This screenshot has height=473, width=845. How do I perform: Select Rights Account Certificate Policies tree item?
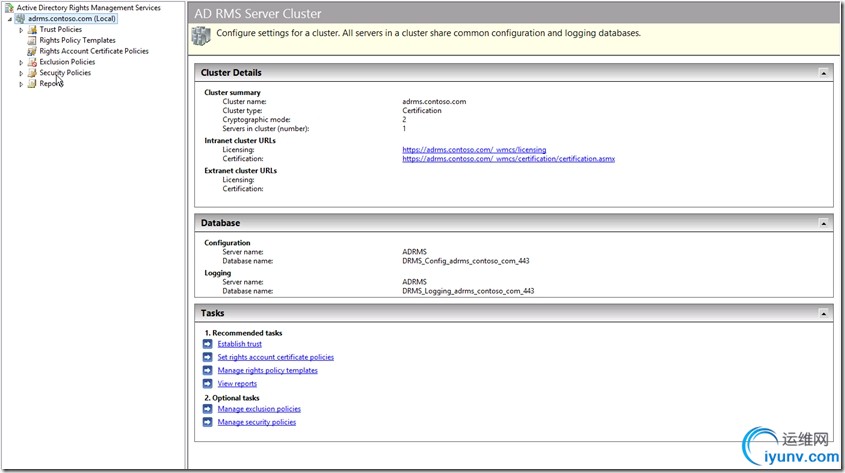tap(94, 51)
